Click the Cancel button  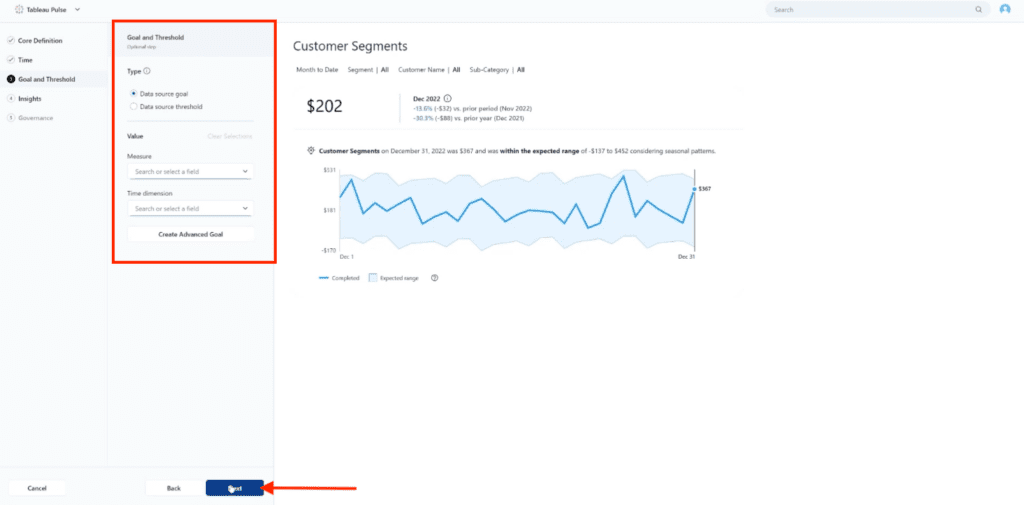pyautogui.click(x=37, y=488)
